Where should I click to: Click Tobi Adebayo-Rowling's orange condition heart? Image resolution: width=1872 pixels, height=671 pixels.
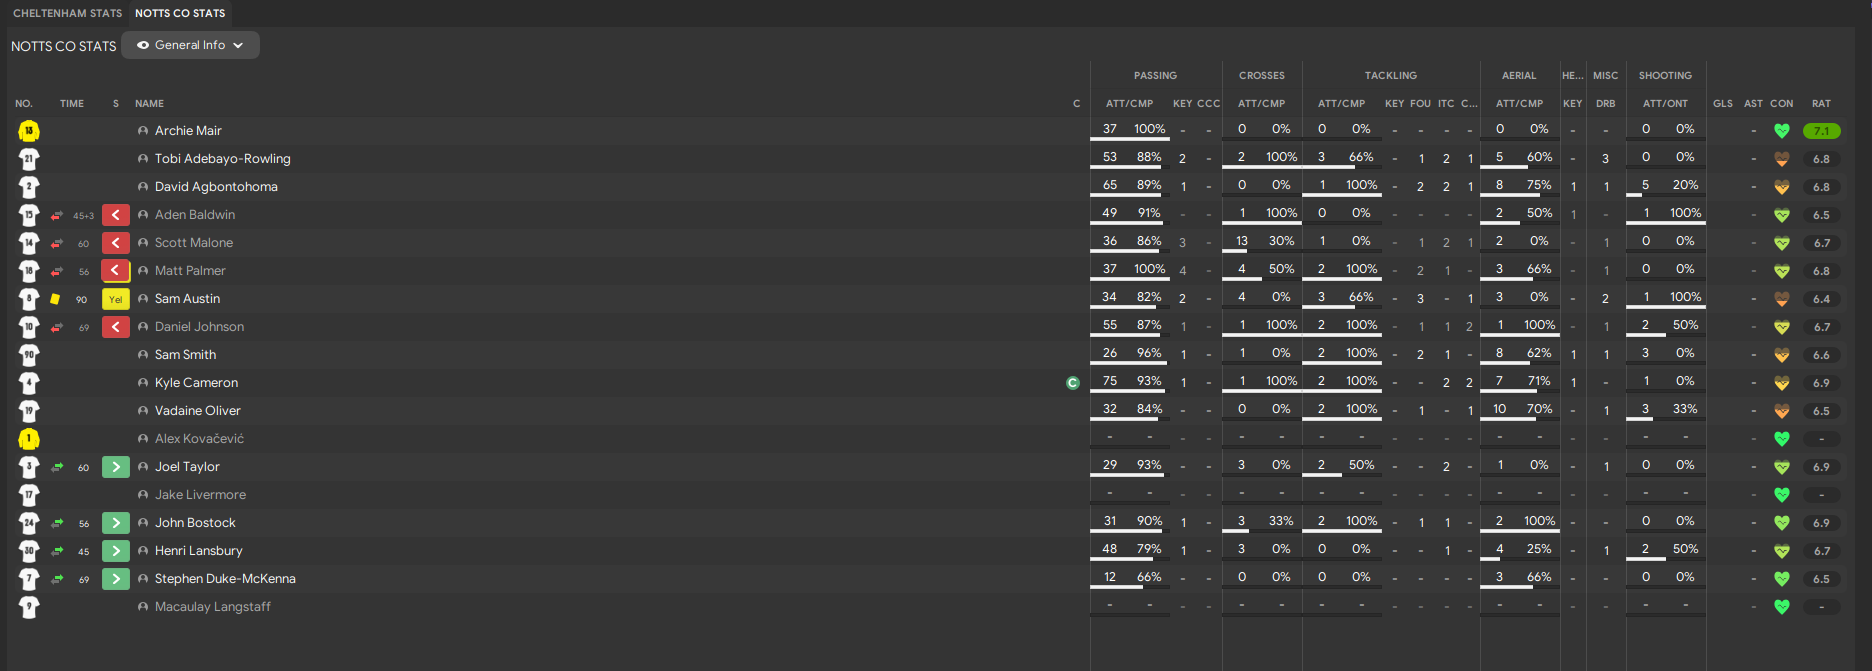1781,159
